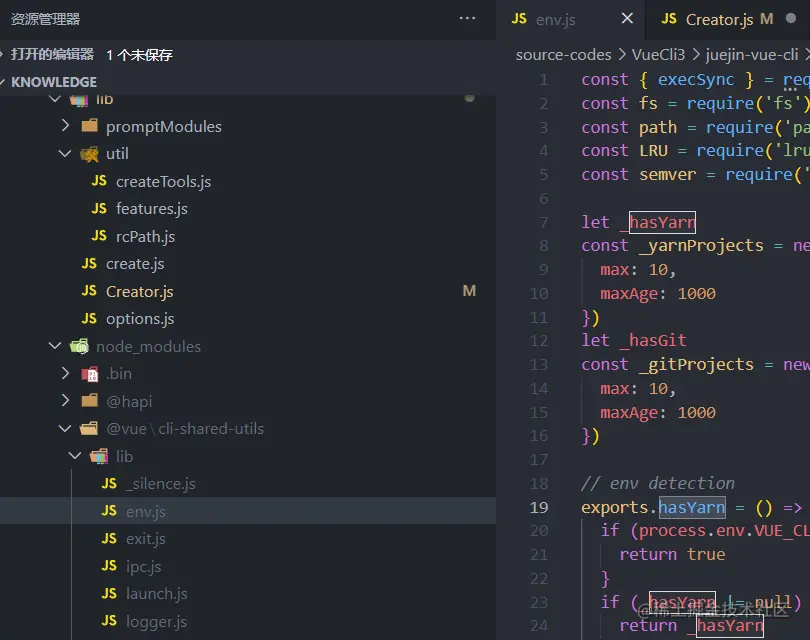This screenshot has height=640, width=810.
Task: Collapse the util folder chevron
Action: pos(65,153)
